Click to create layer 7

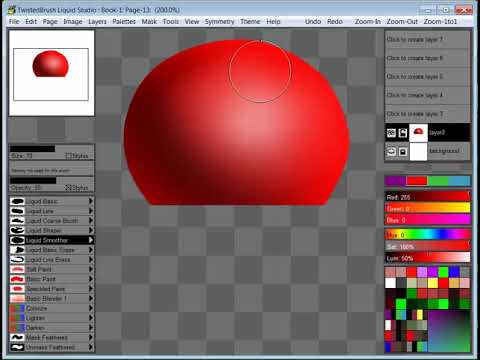(427, 40)
